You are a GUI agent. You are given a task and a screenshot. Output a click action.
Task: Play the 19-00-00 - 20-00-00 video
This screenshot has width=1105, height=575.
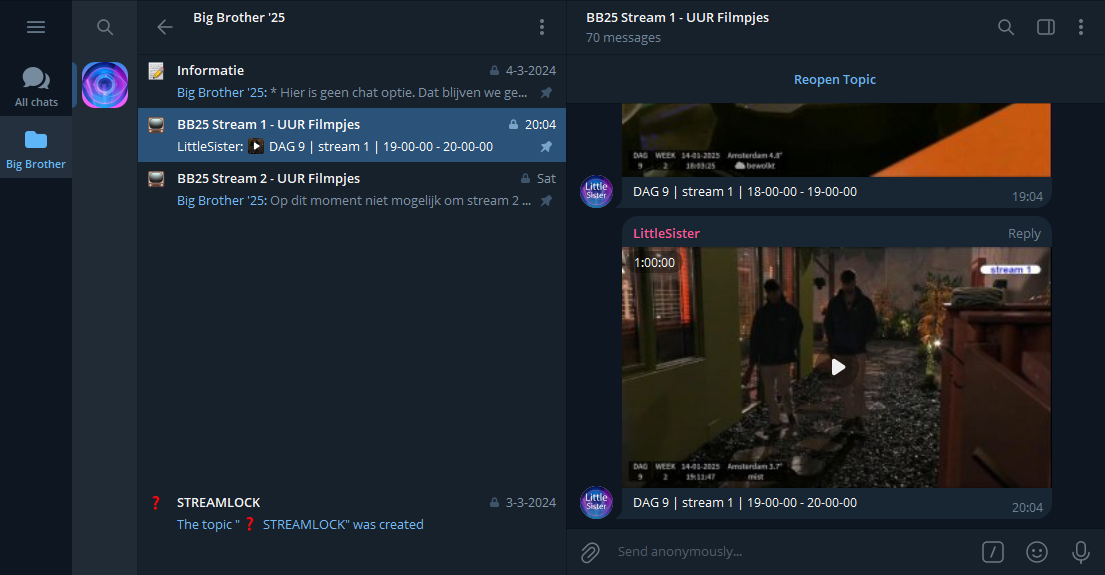coord(837,367)
